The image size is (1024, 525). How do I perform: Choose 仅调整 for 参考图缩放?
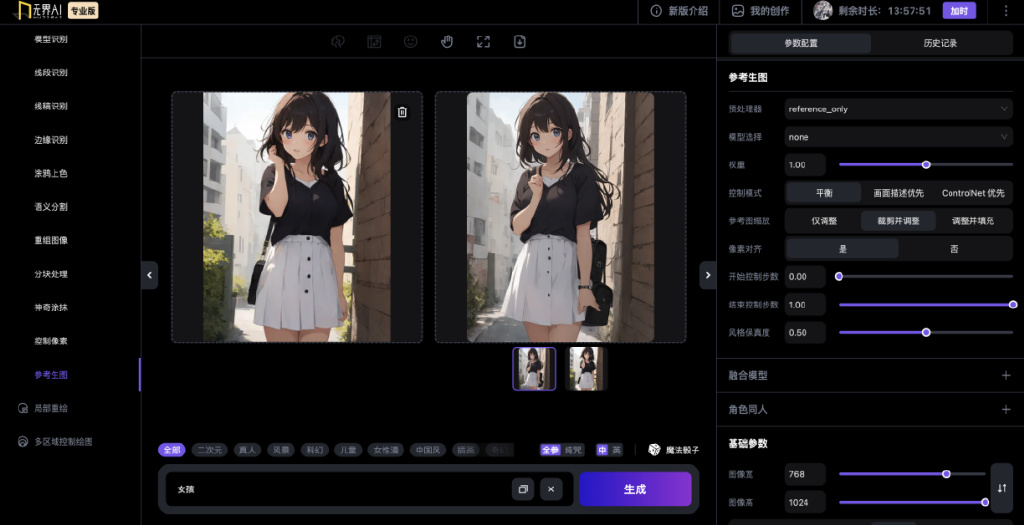pyautogui.click(x=824, y=221)
